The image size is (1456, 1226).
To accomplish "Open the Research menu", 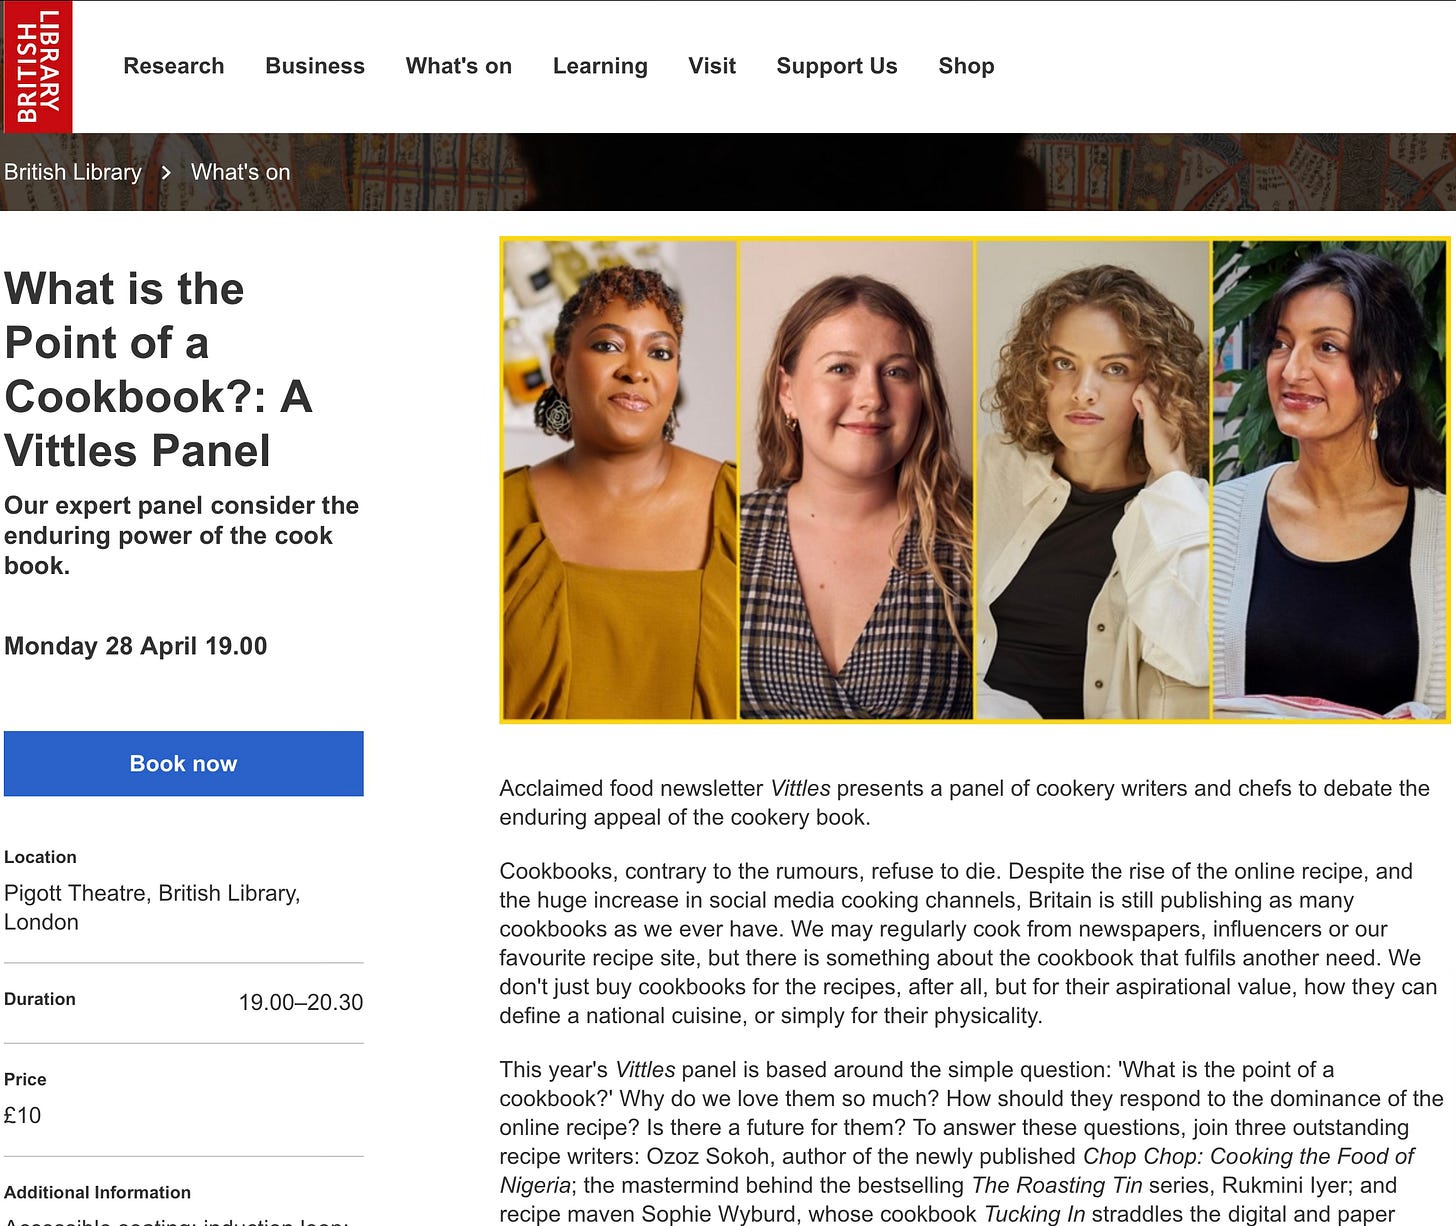I will (174, 66).
